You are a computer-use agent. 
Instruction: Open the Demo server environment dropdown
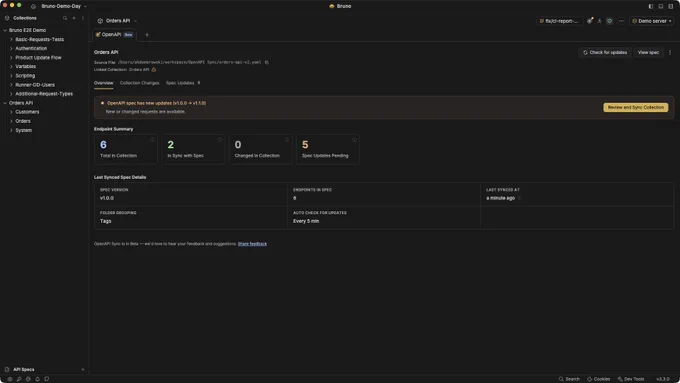tap(652, 21)
